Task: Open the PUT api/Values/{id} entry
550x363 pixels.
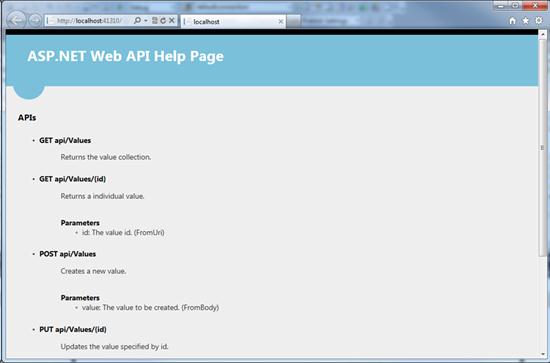Action: [x=73, y=330]
